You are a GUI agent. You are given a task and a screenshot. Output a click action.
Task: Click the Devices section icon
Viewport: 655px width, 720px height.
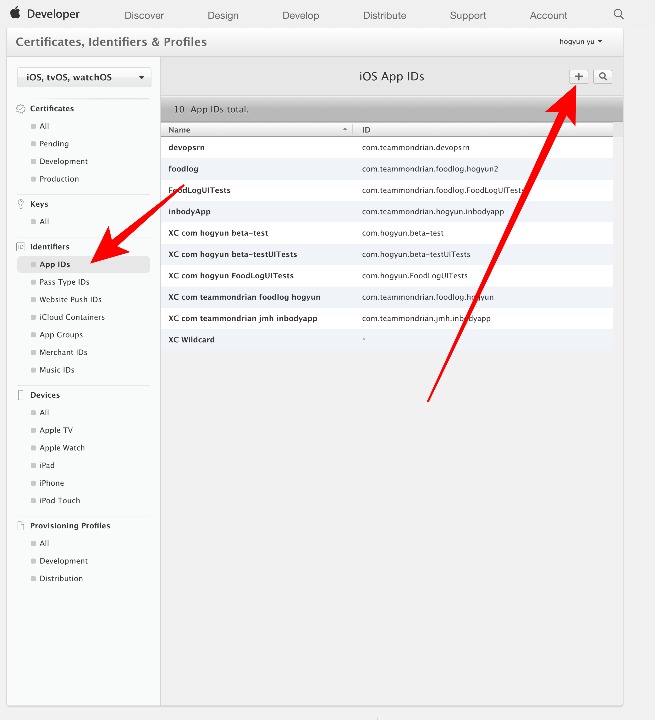[x=20, y=395]
